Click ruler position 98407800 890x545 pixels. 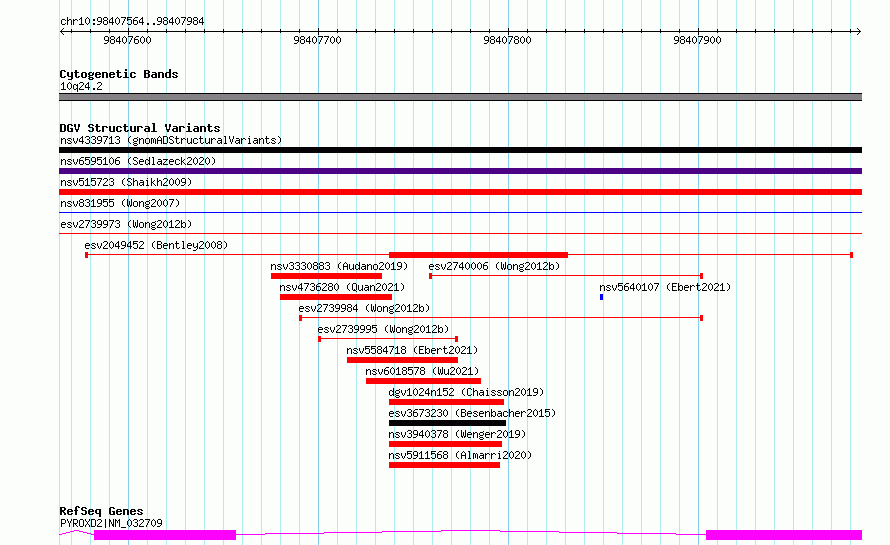click(507, 40)
